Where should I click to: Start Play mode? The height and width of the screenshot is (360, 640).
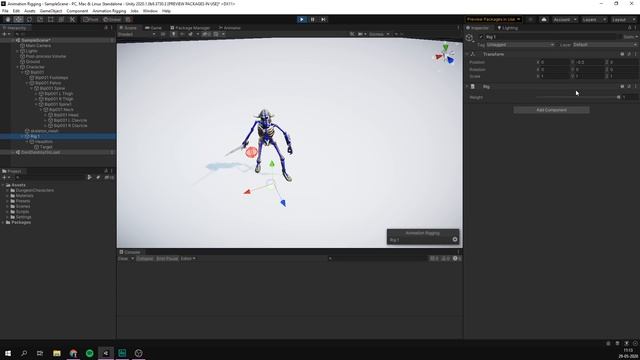(x=302, y=19)
